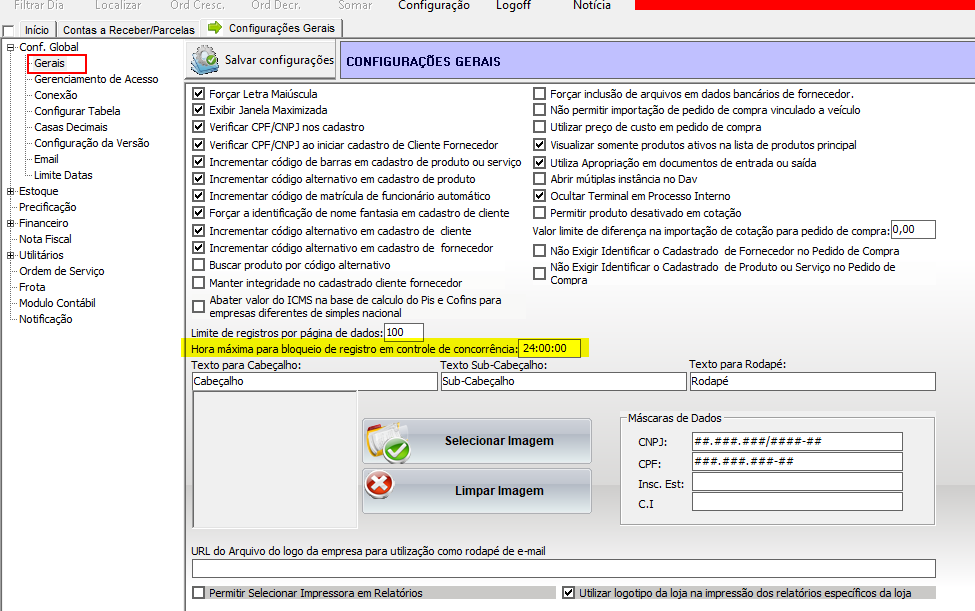The height and width of the screenshot is (611, 975).
Task: Toggle Forçar Letra Maiúscula checkbox
Action: coord(198,94)
